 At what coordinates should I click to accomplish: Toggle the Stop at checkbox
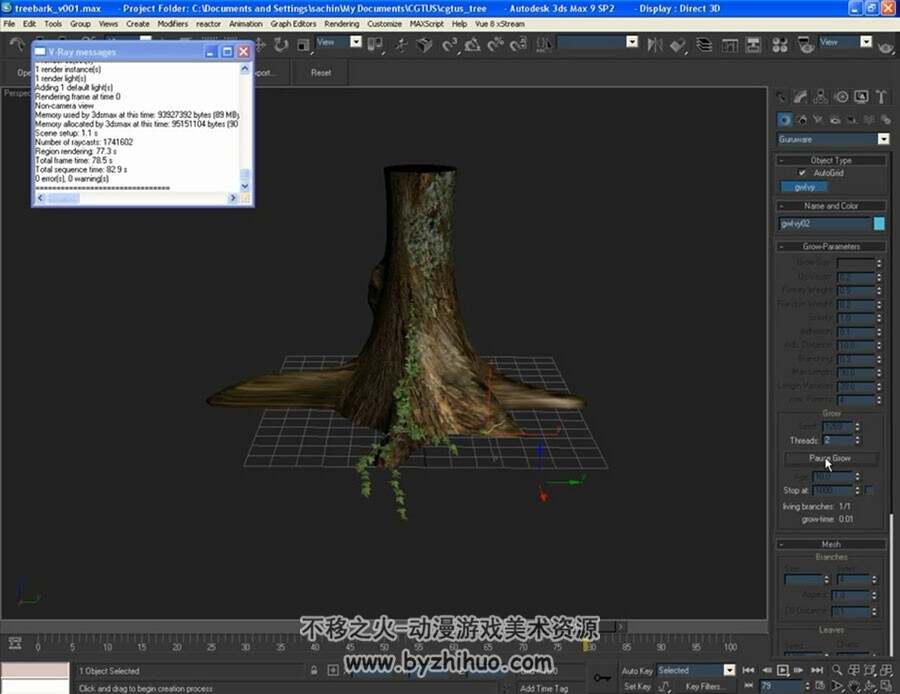coord(869,490)
